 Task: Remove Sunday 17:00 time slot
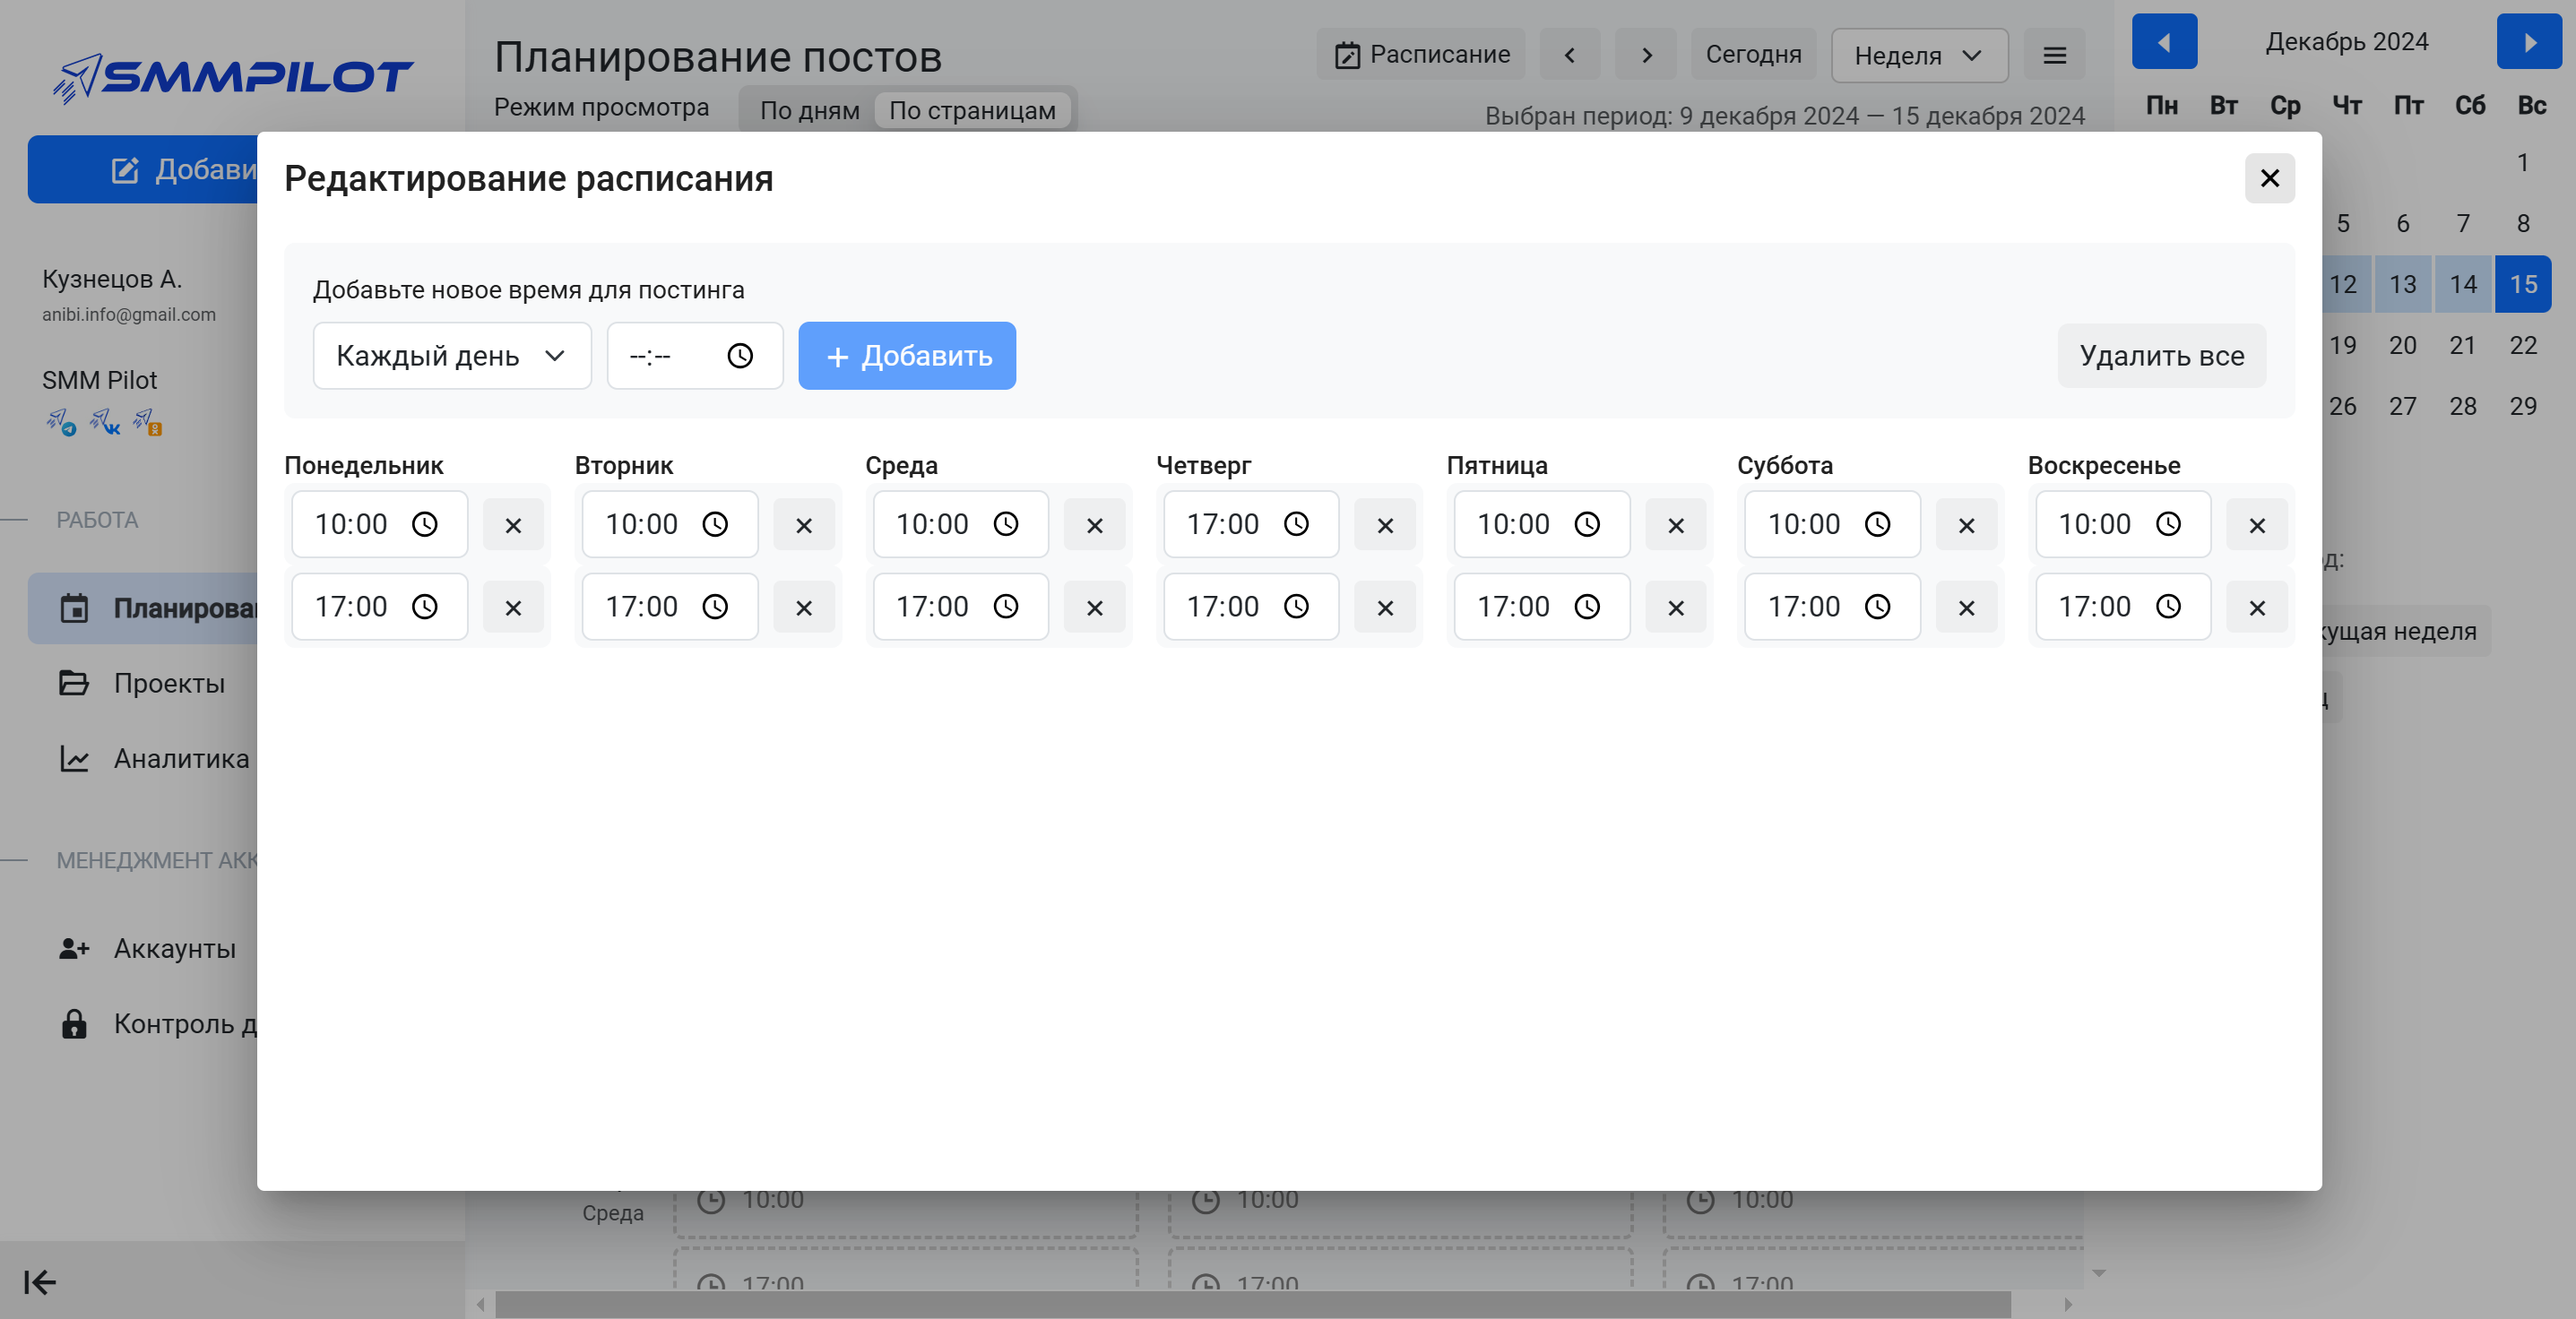(x=2256, y=607)
